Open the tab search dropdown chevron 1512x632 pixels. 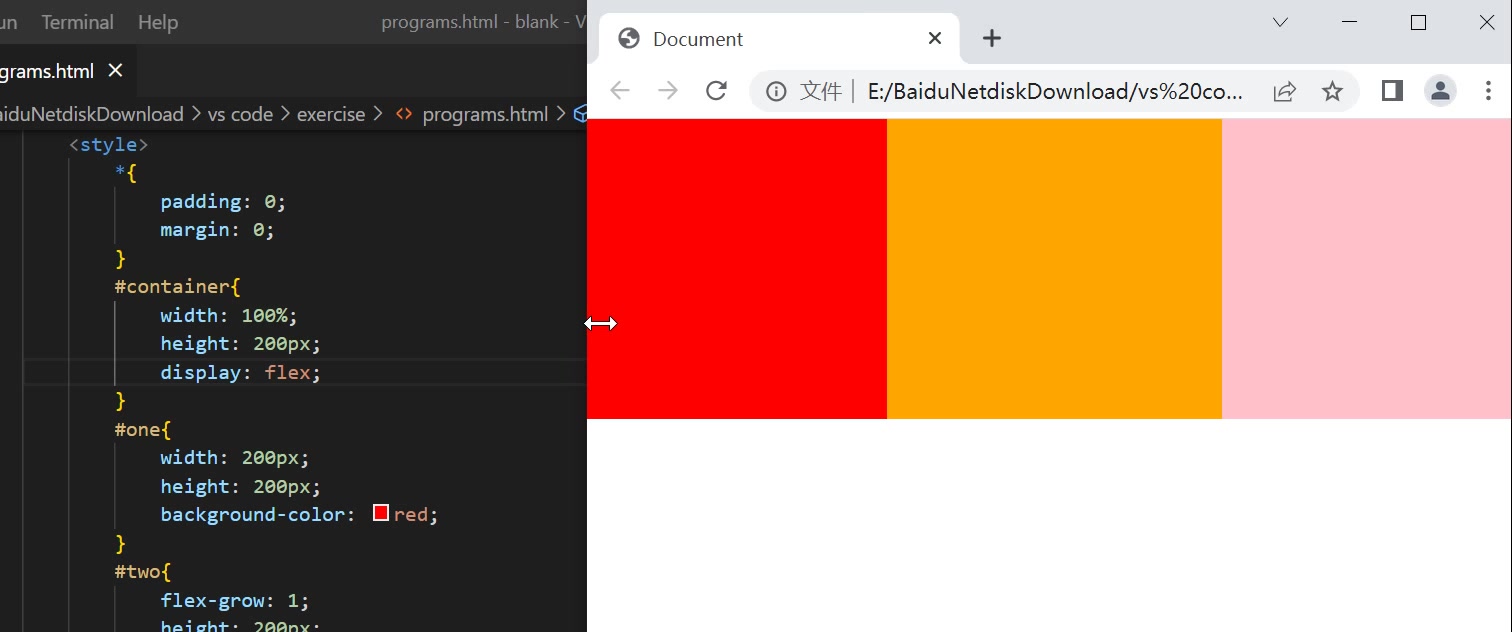click(1280, 23)
